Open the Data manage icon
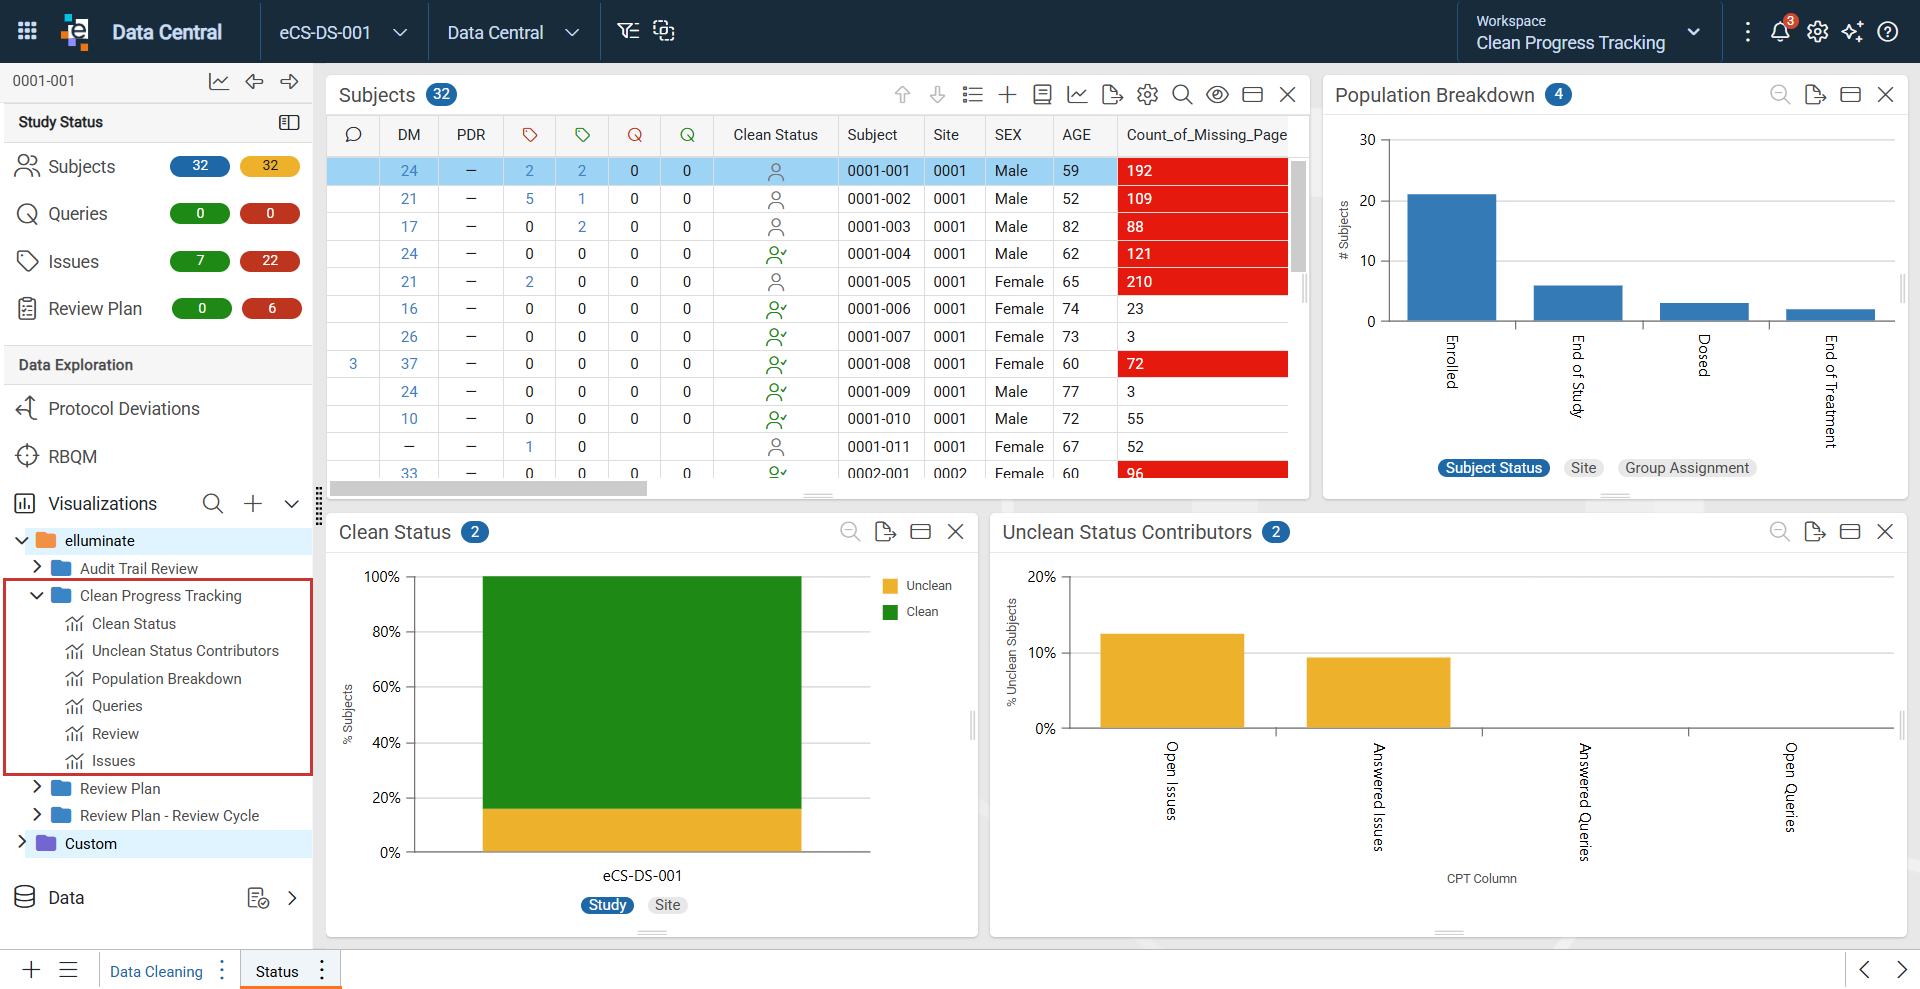The height and width of the screenshot is (989, 1920). pyautogui.click(x=258, y=898)
